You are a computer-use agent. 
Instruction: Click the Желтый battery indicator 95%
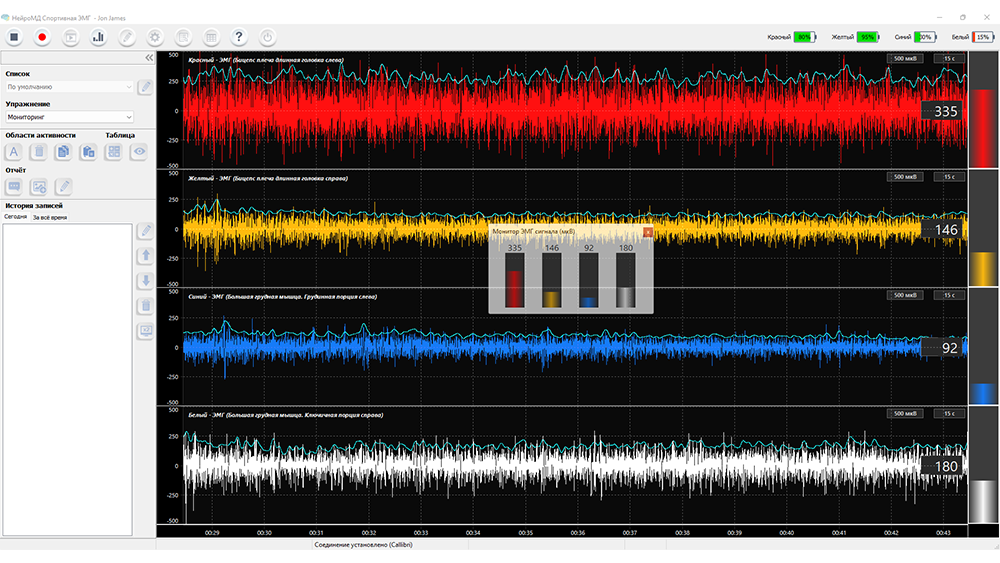868,37
